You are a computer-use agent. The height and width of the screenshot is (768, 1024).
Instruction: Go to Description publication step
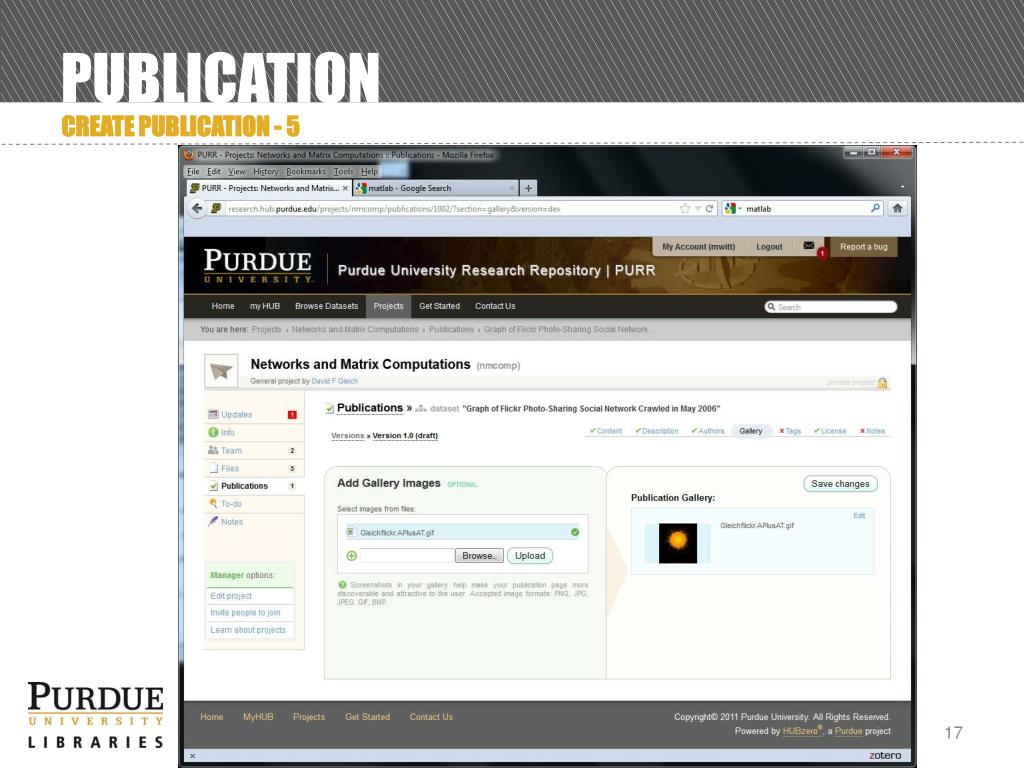tap(656, 431)
